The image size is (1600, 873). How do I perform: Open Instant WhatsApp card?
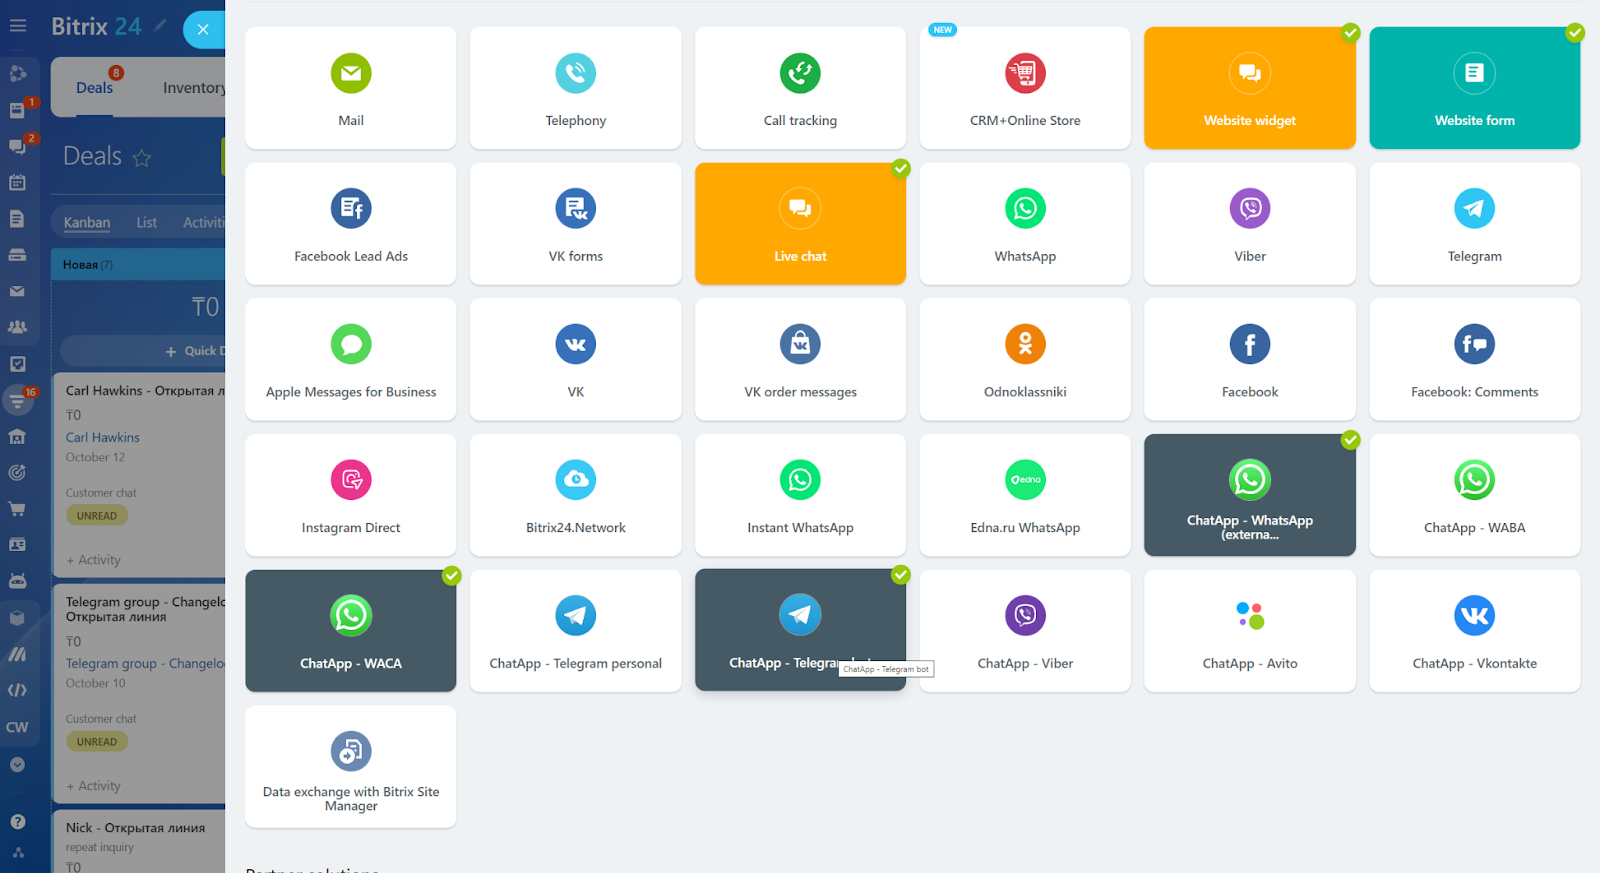(x=800, y=495)
